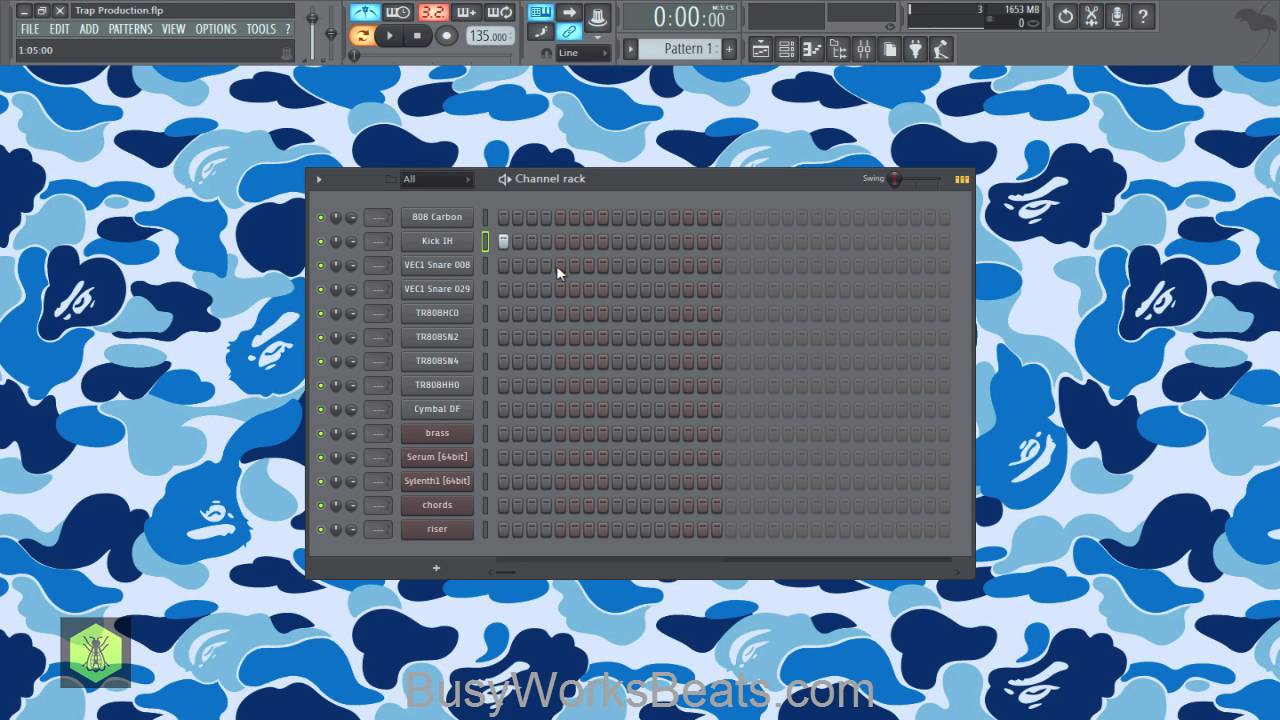Click the 135.000 tempo field

(x=489, y=36)
